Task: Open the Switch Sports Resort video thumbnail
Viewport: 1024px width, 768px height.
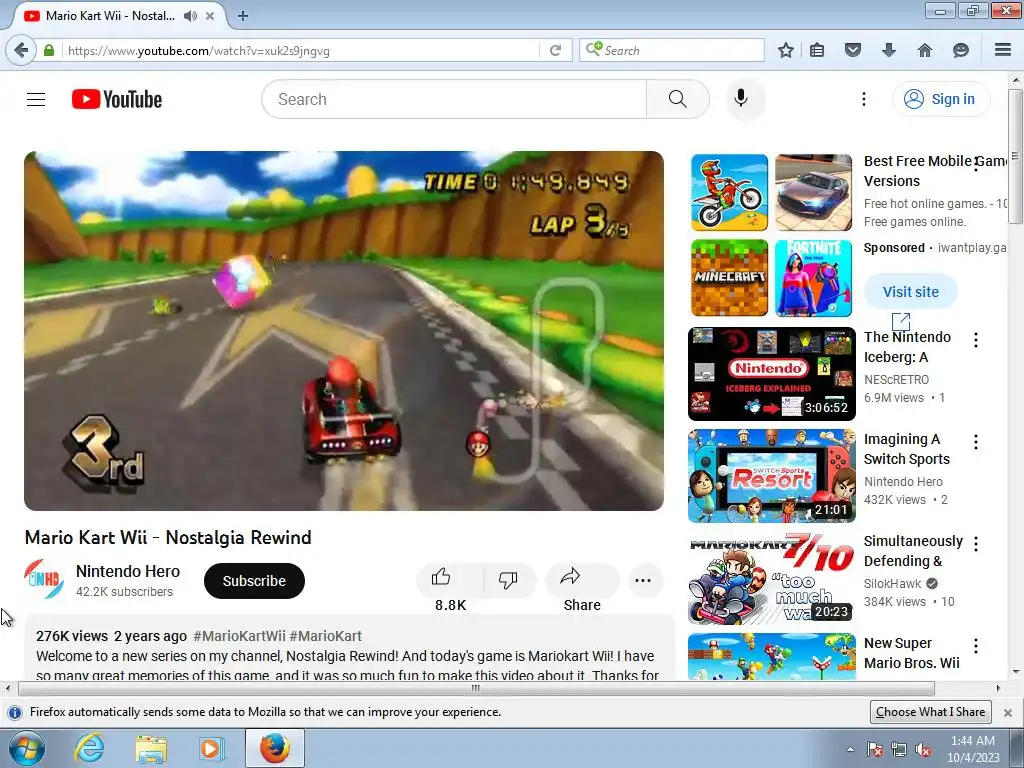Action: [771, 475]
